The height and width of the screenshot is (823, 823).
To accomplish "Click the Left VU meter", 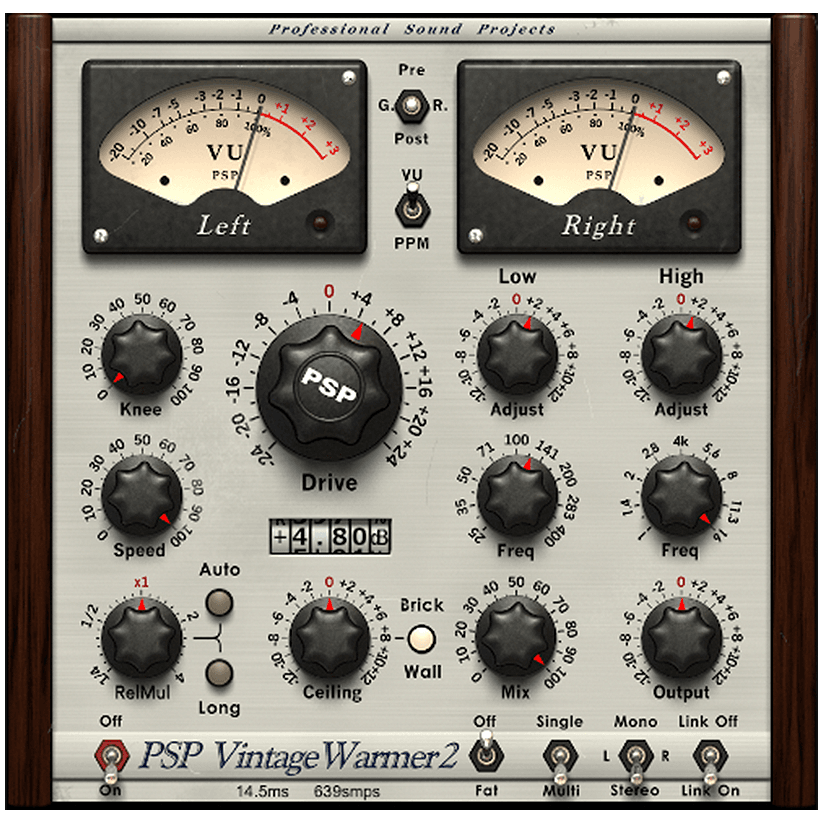I will point(225,156).
